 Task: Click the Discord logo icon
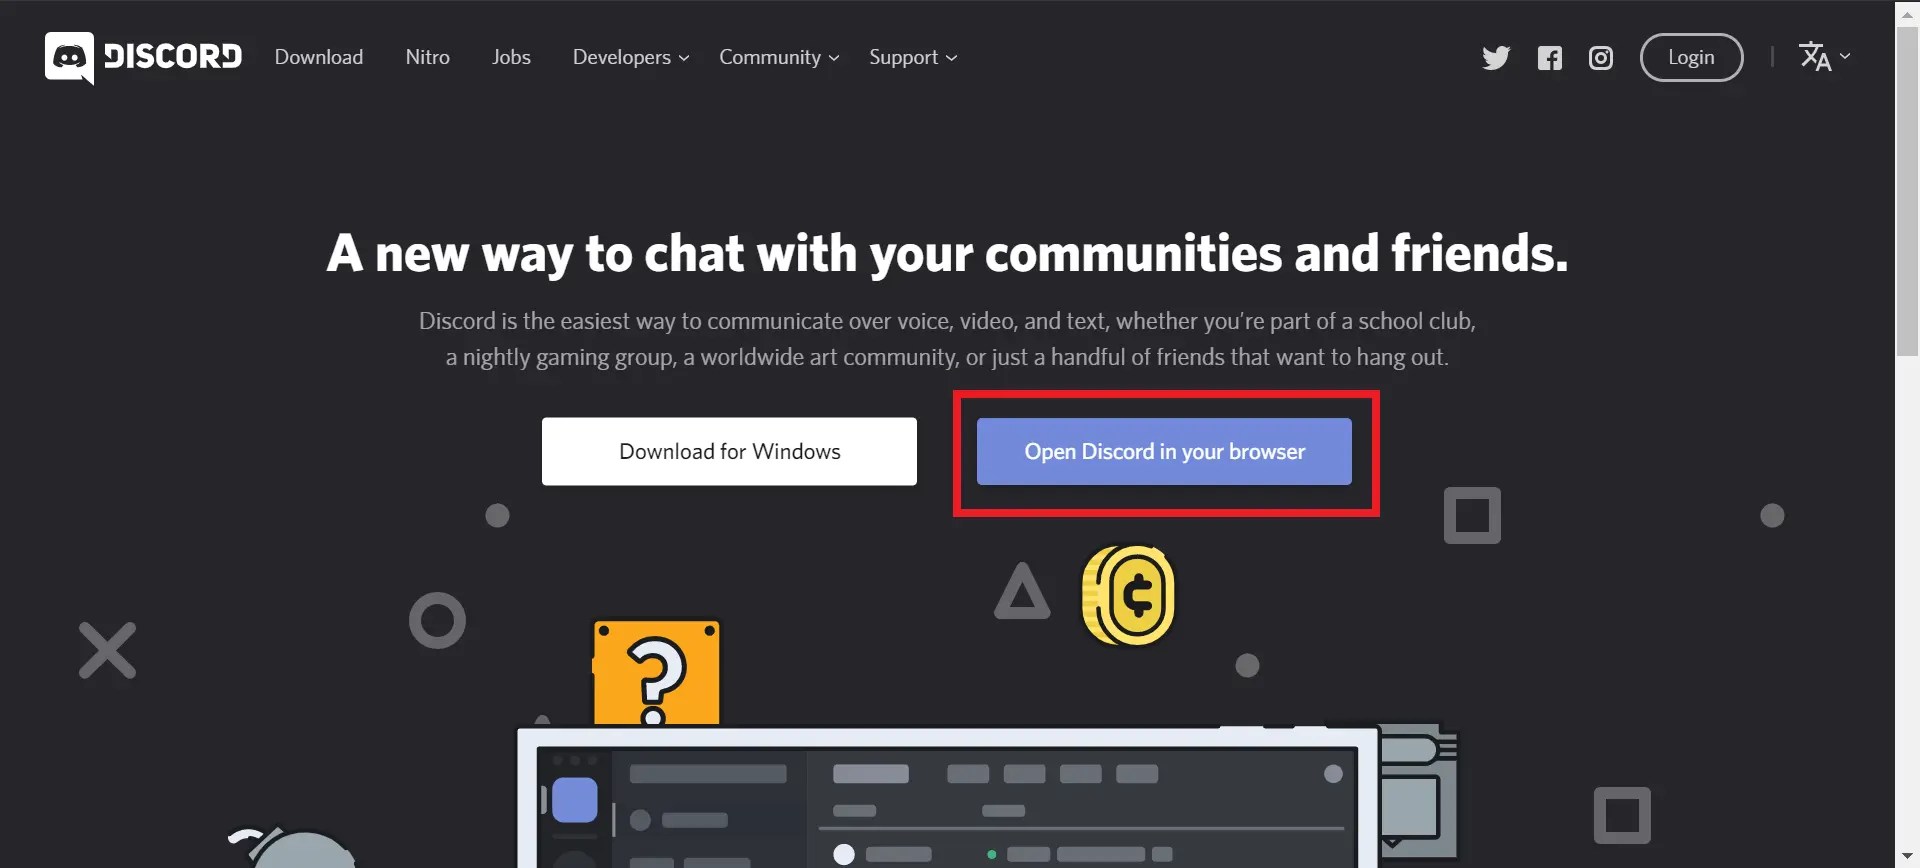pyautogui.click(x=69, y=58)
